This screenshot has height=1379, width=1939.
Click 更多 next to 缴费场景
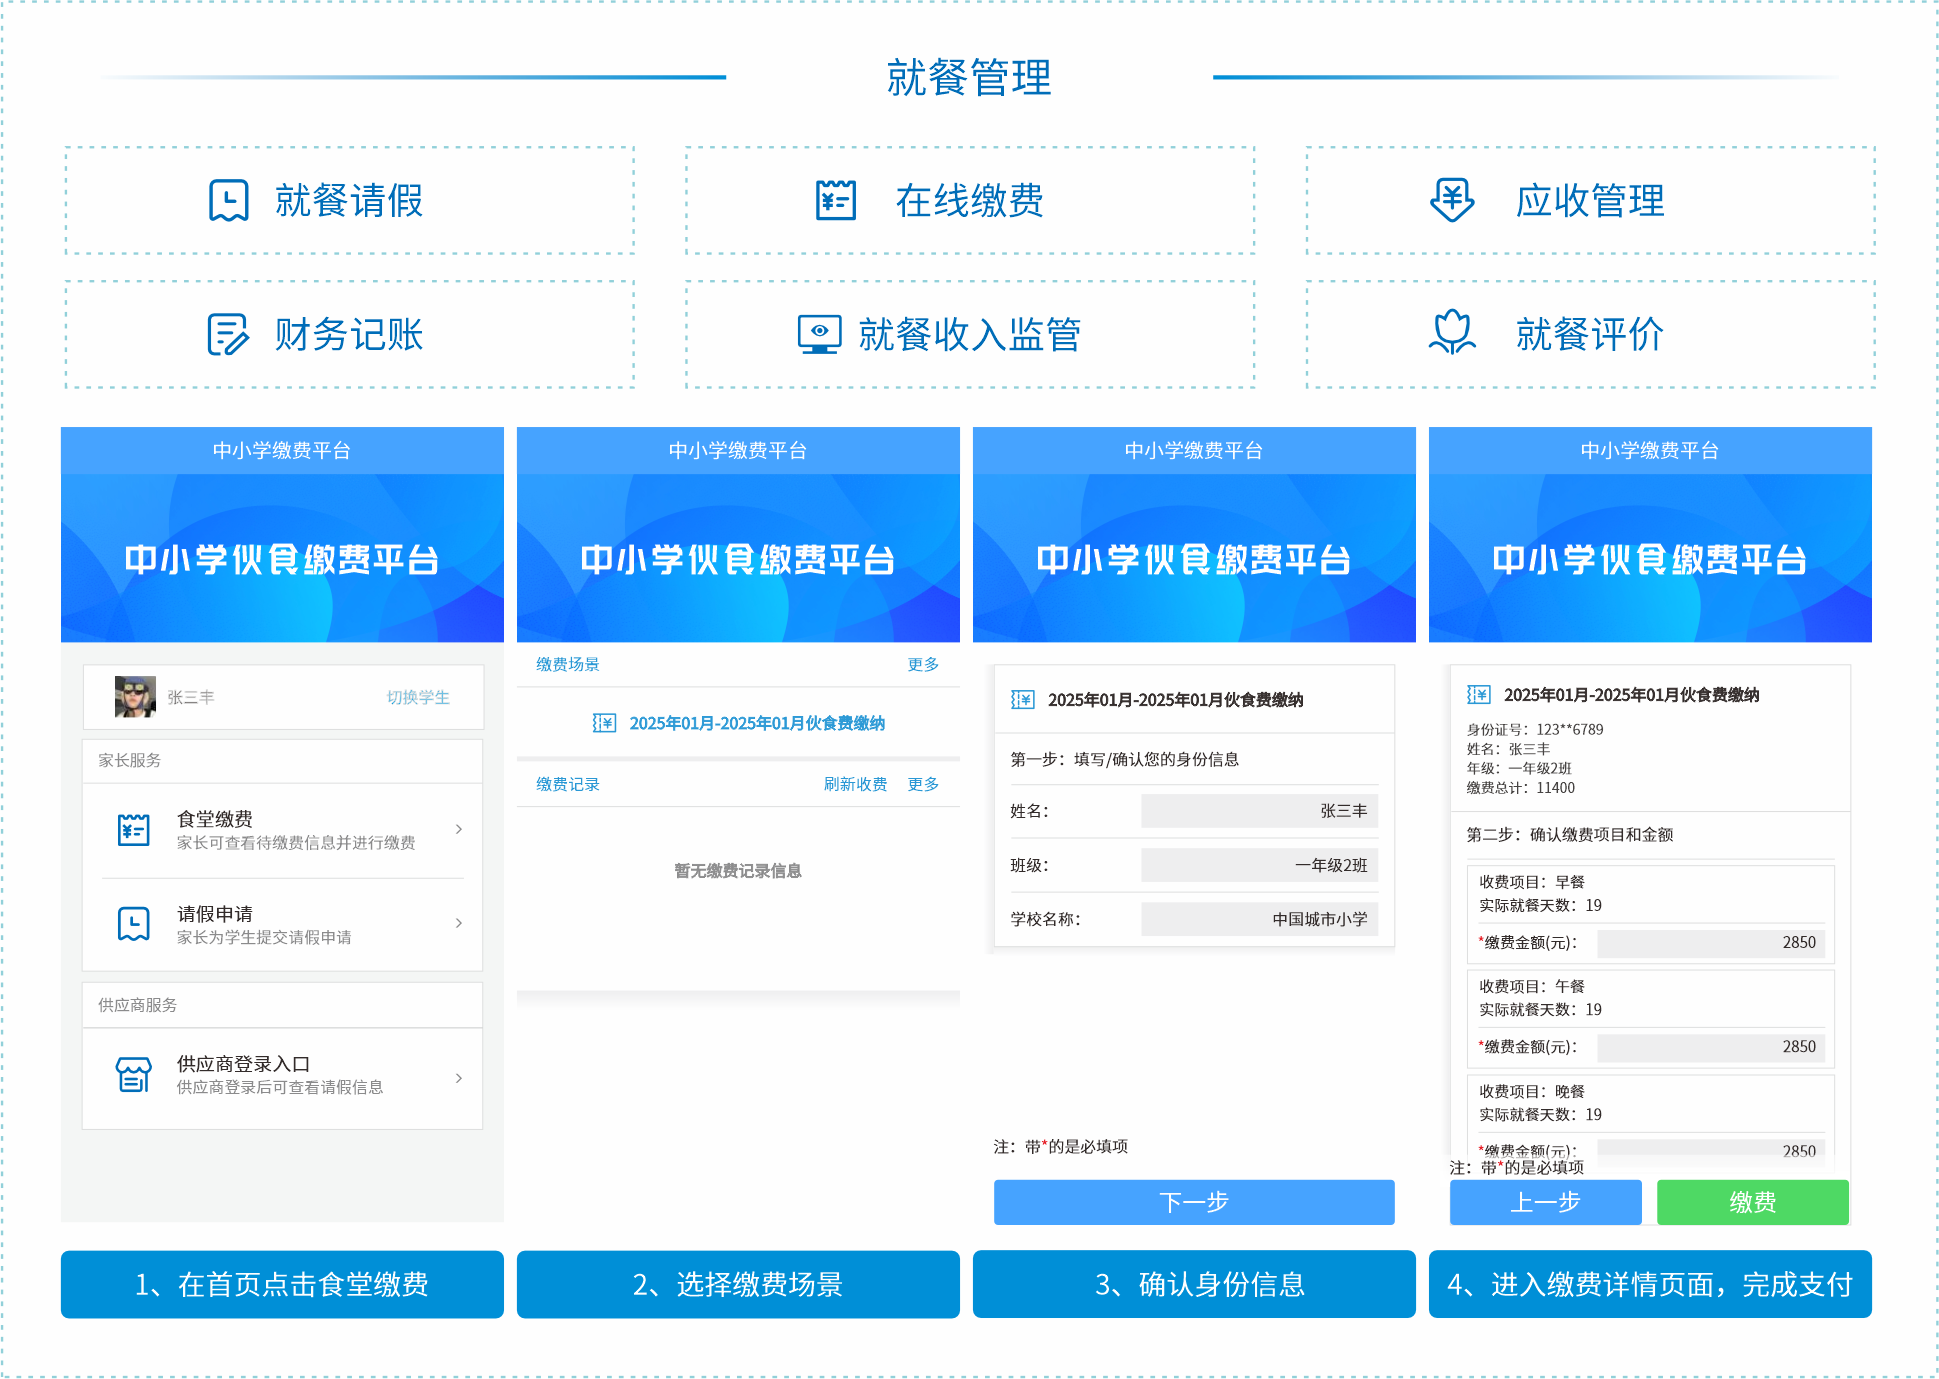tap(922, 665)
